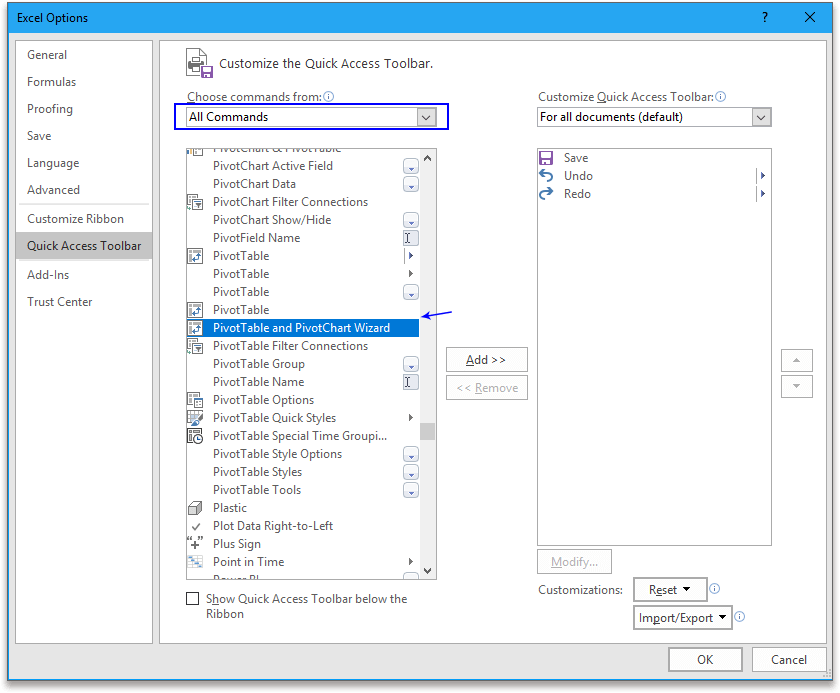Expand the PivotChart Data dropdown indicator
Screen dimensions: 840x693
pyautogui.click(x=410, y=184)
